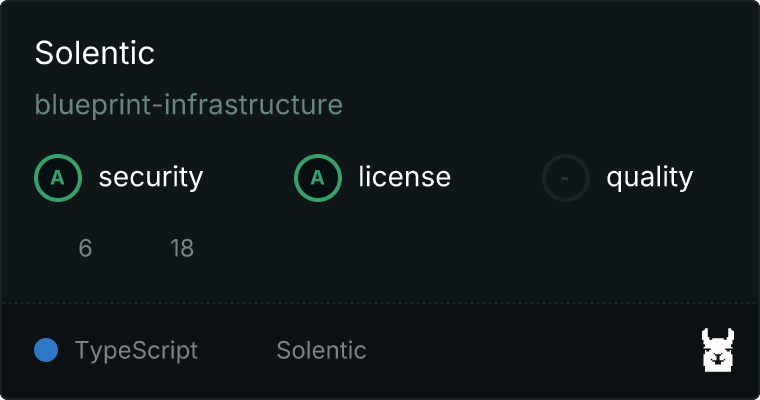Select the security label

[150, 178]
